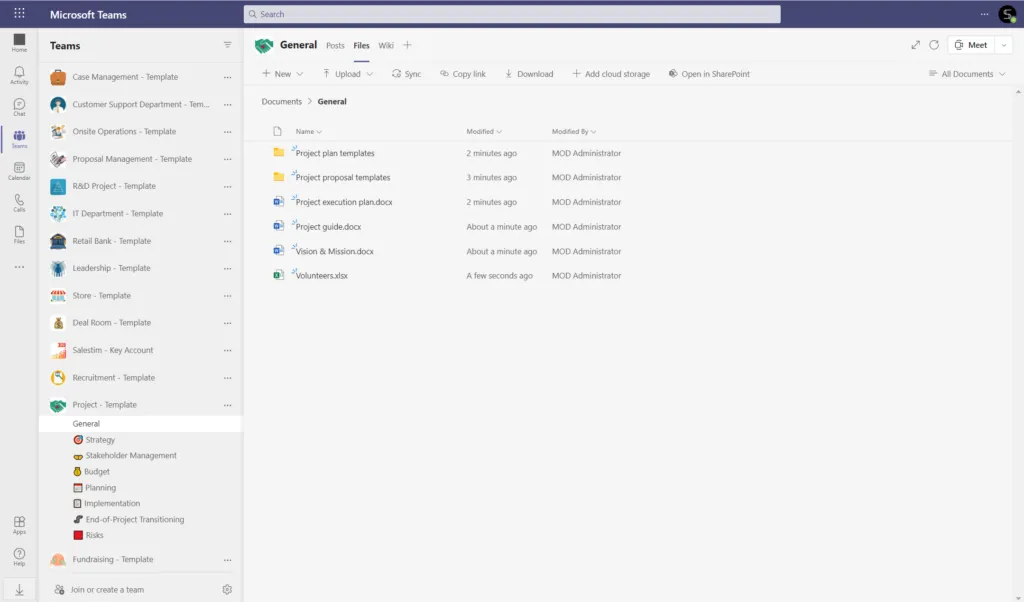
Task: Click the Case Management team avatar
Action: [58, 77]
